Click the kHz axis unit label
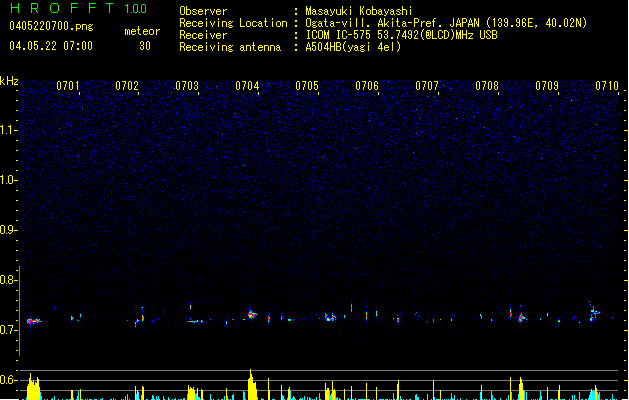Image resolution: width=629 pixels, height=400 pixels. [9, 81]
